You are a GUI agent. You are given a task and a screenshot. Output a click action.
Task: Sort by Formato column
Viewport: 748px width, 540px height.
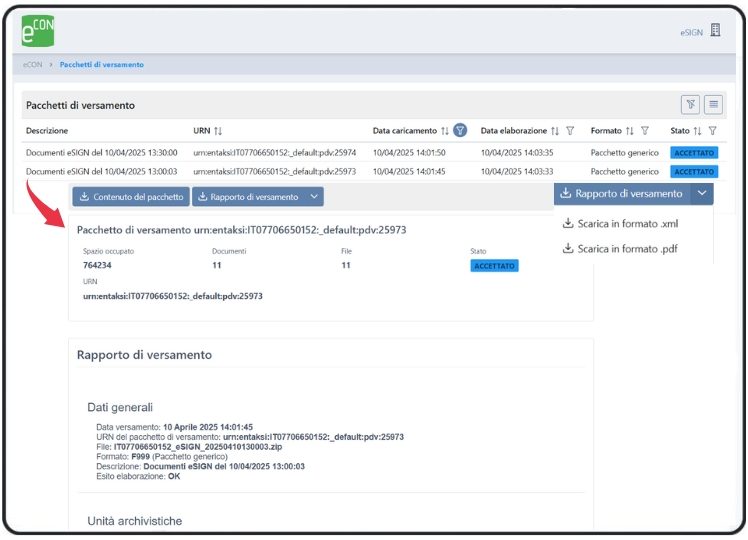[x=630, y=131]
